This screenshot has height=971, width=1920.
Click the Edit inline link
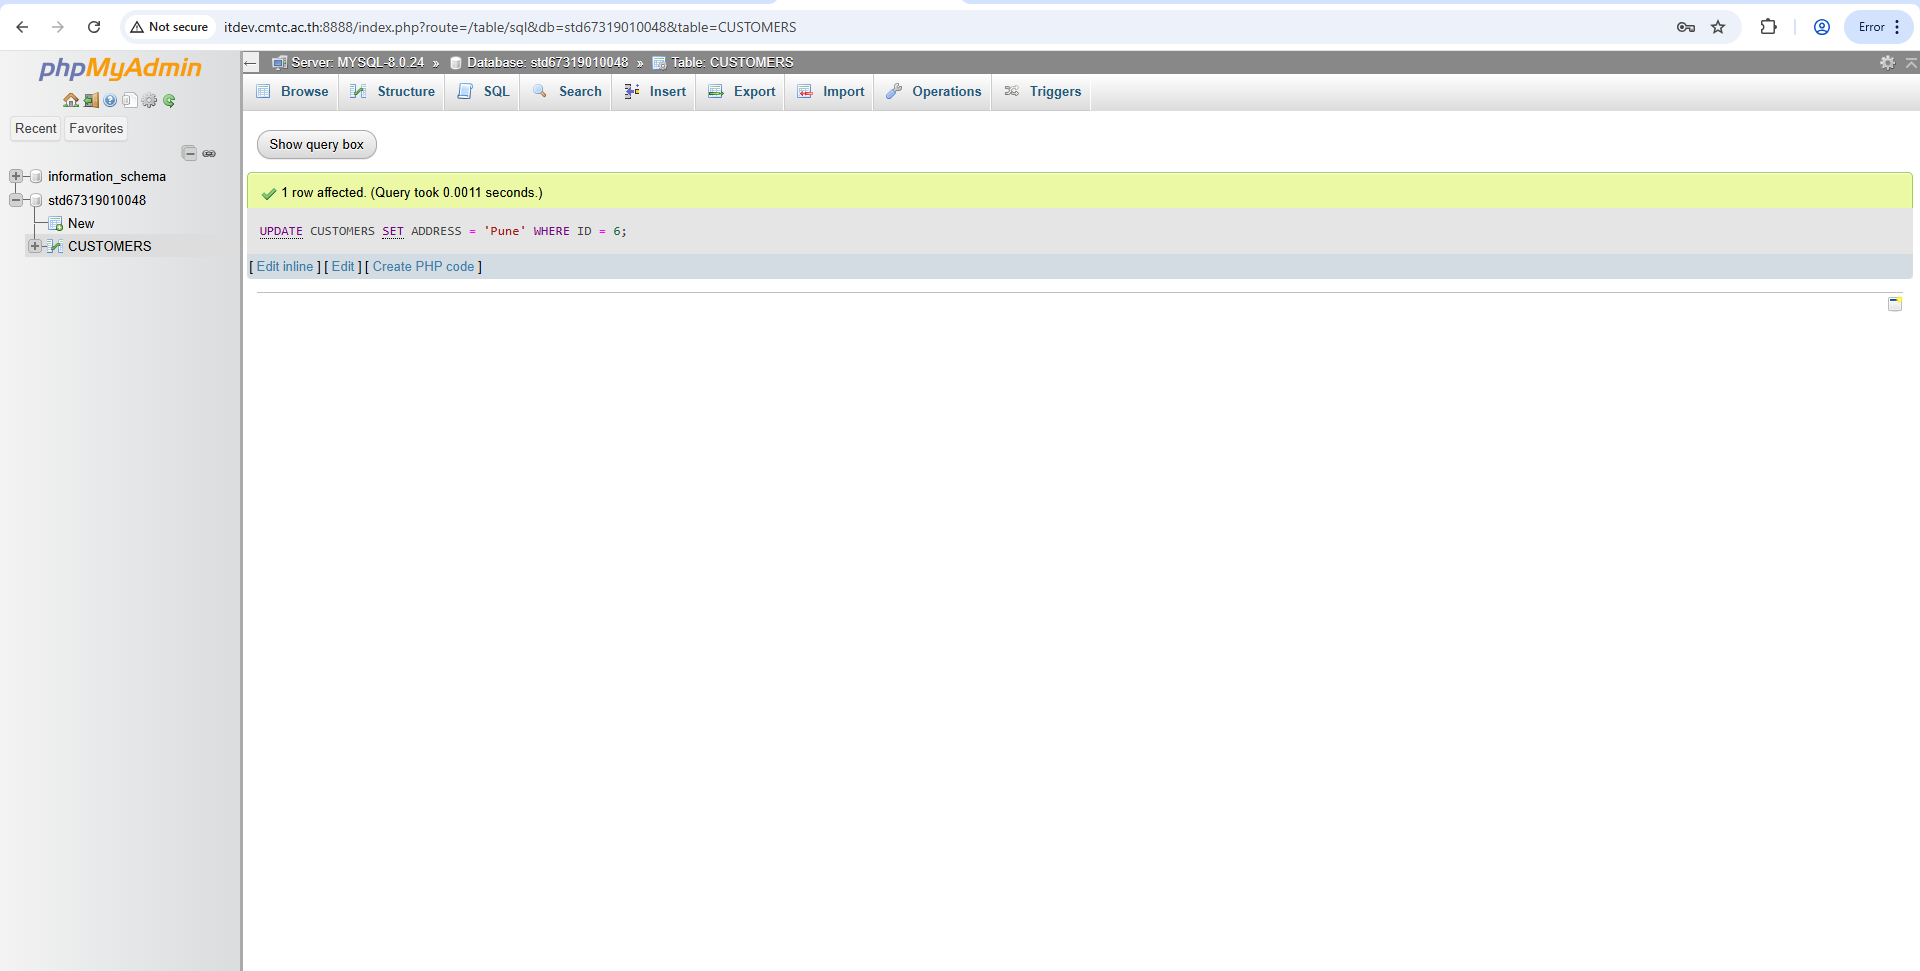pos(284,266)
